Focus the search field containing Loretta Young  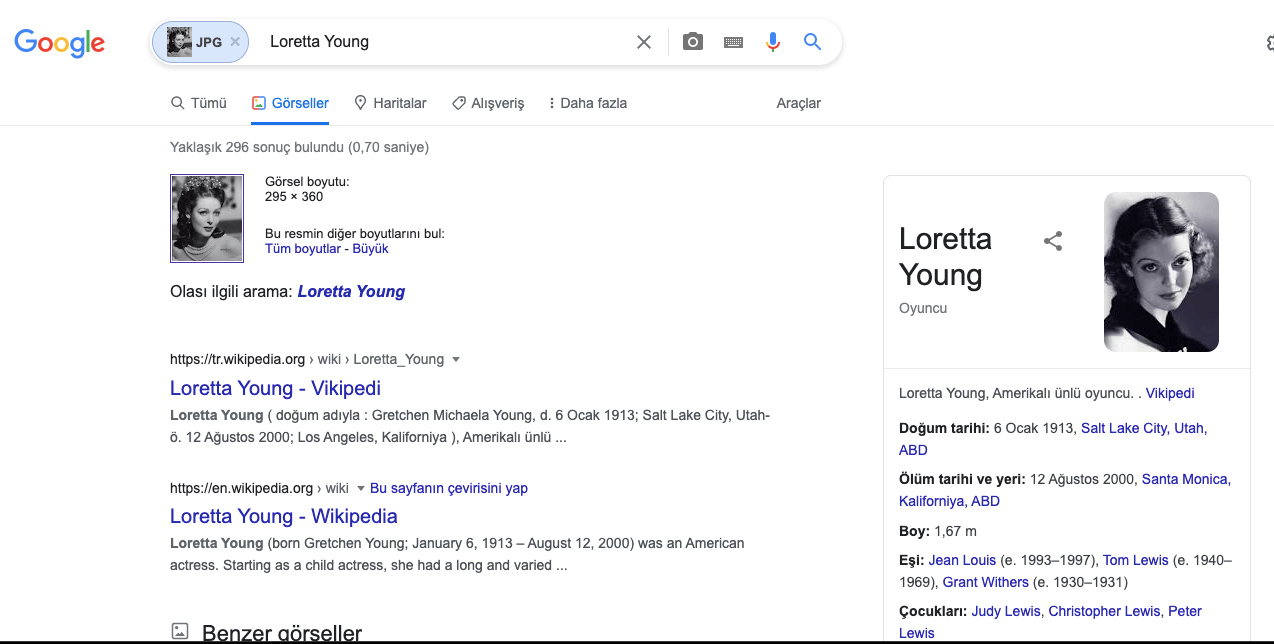point(445,42)
